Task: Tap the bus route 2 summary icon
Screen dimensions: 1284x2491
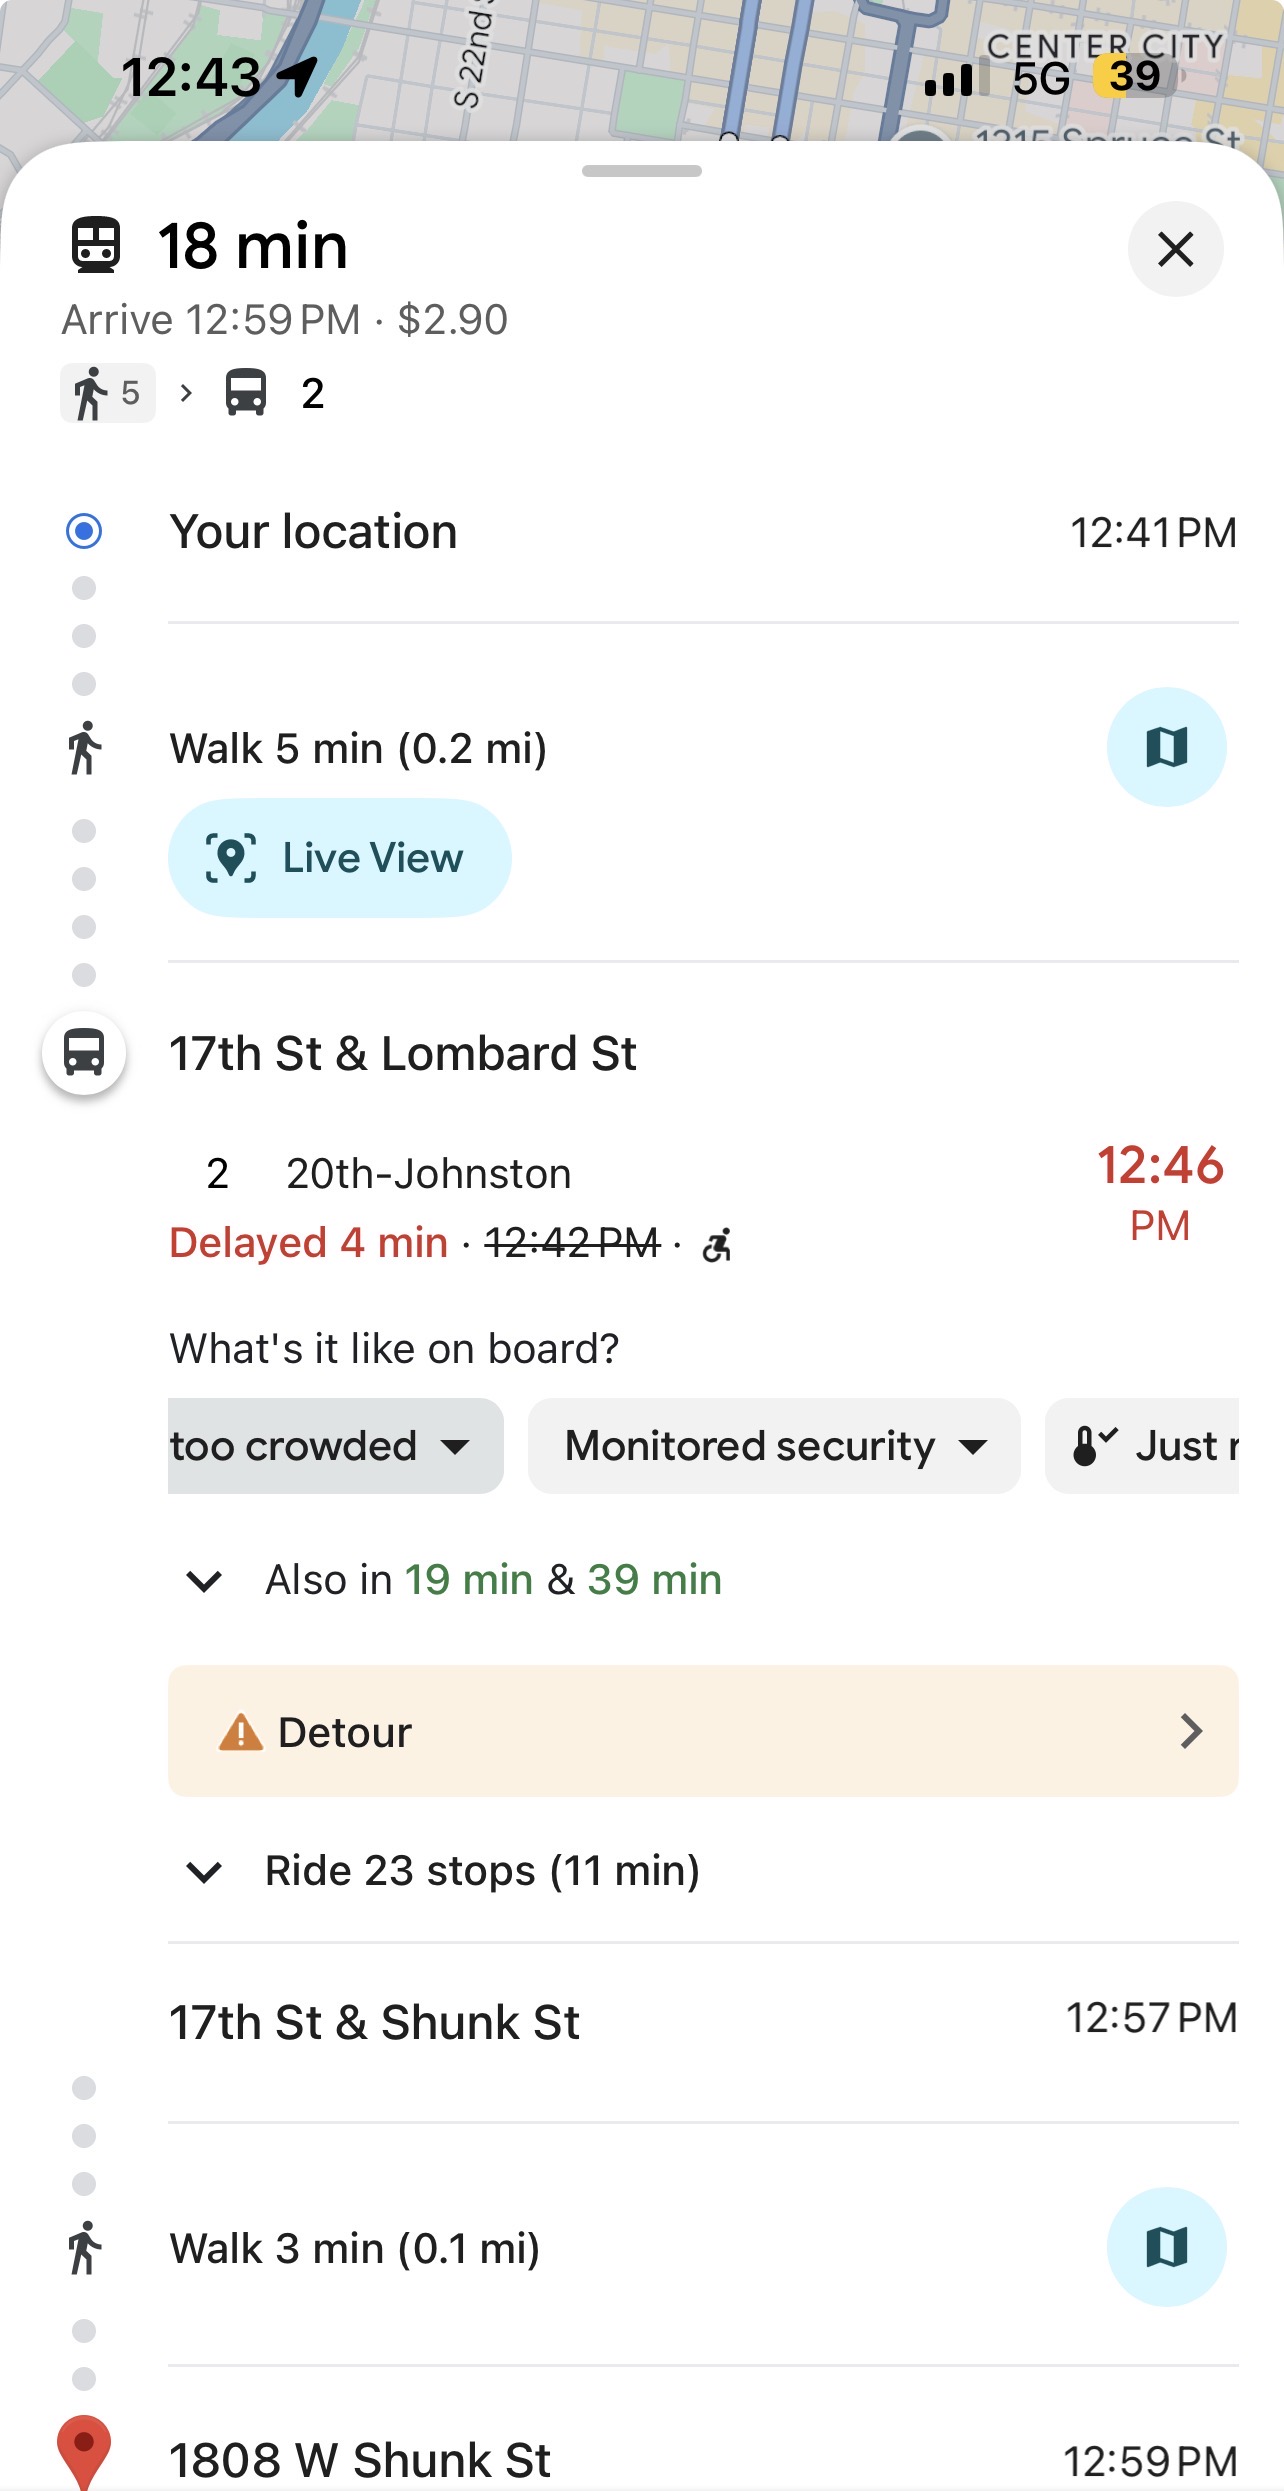Action: (x=246, y=393)
